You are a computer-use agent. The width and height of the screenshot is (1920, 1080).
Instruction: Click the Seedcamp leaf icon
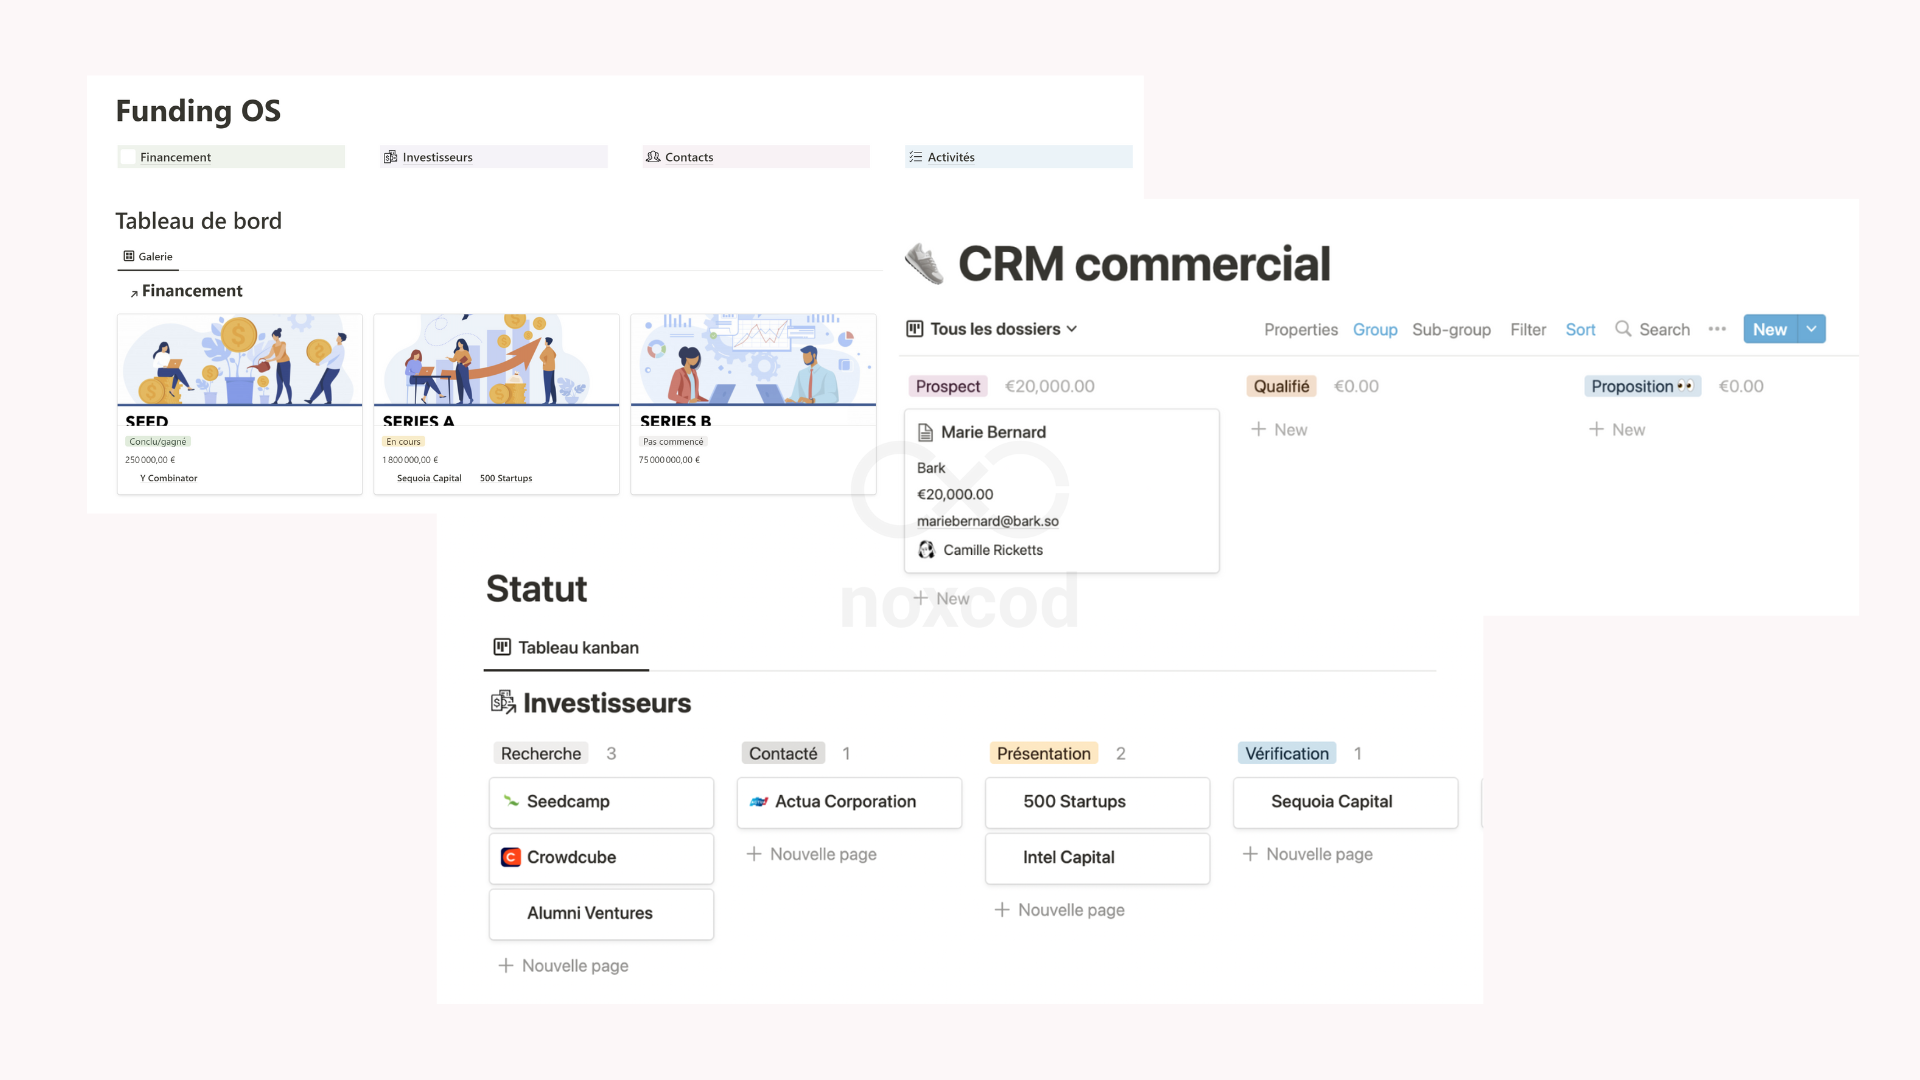click(x=511, y=801)
